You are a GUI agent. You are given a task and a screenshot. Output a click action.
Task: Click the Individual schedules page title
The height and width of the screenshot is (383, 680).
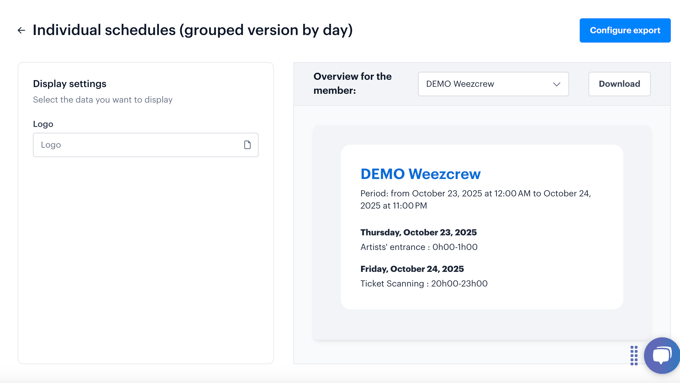[193, 30]
